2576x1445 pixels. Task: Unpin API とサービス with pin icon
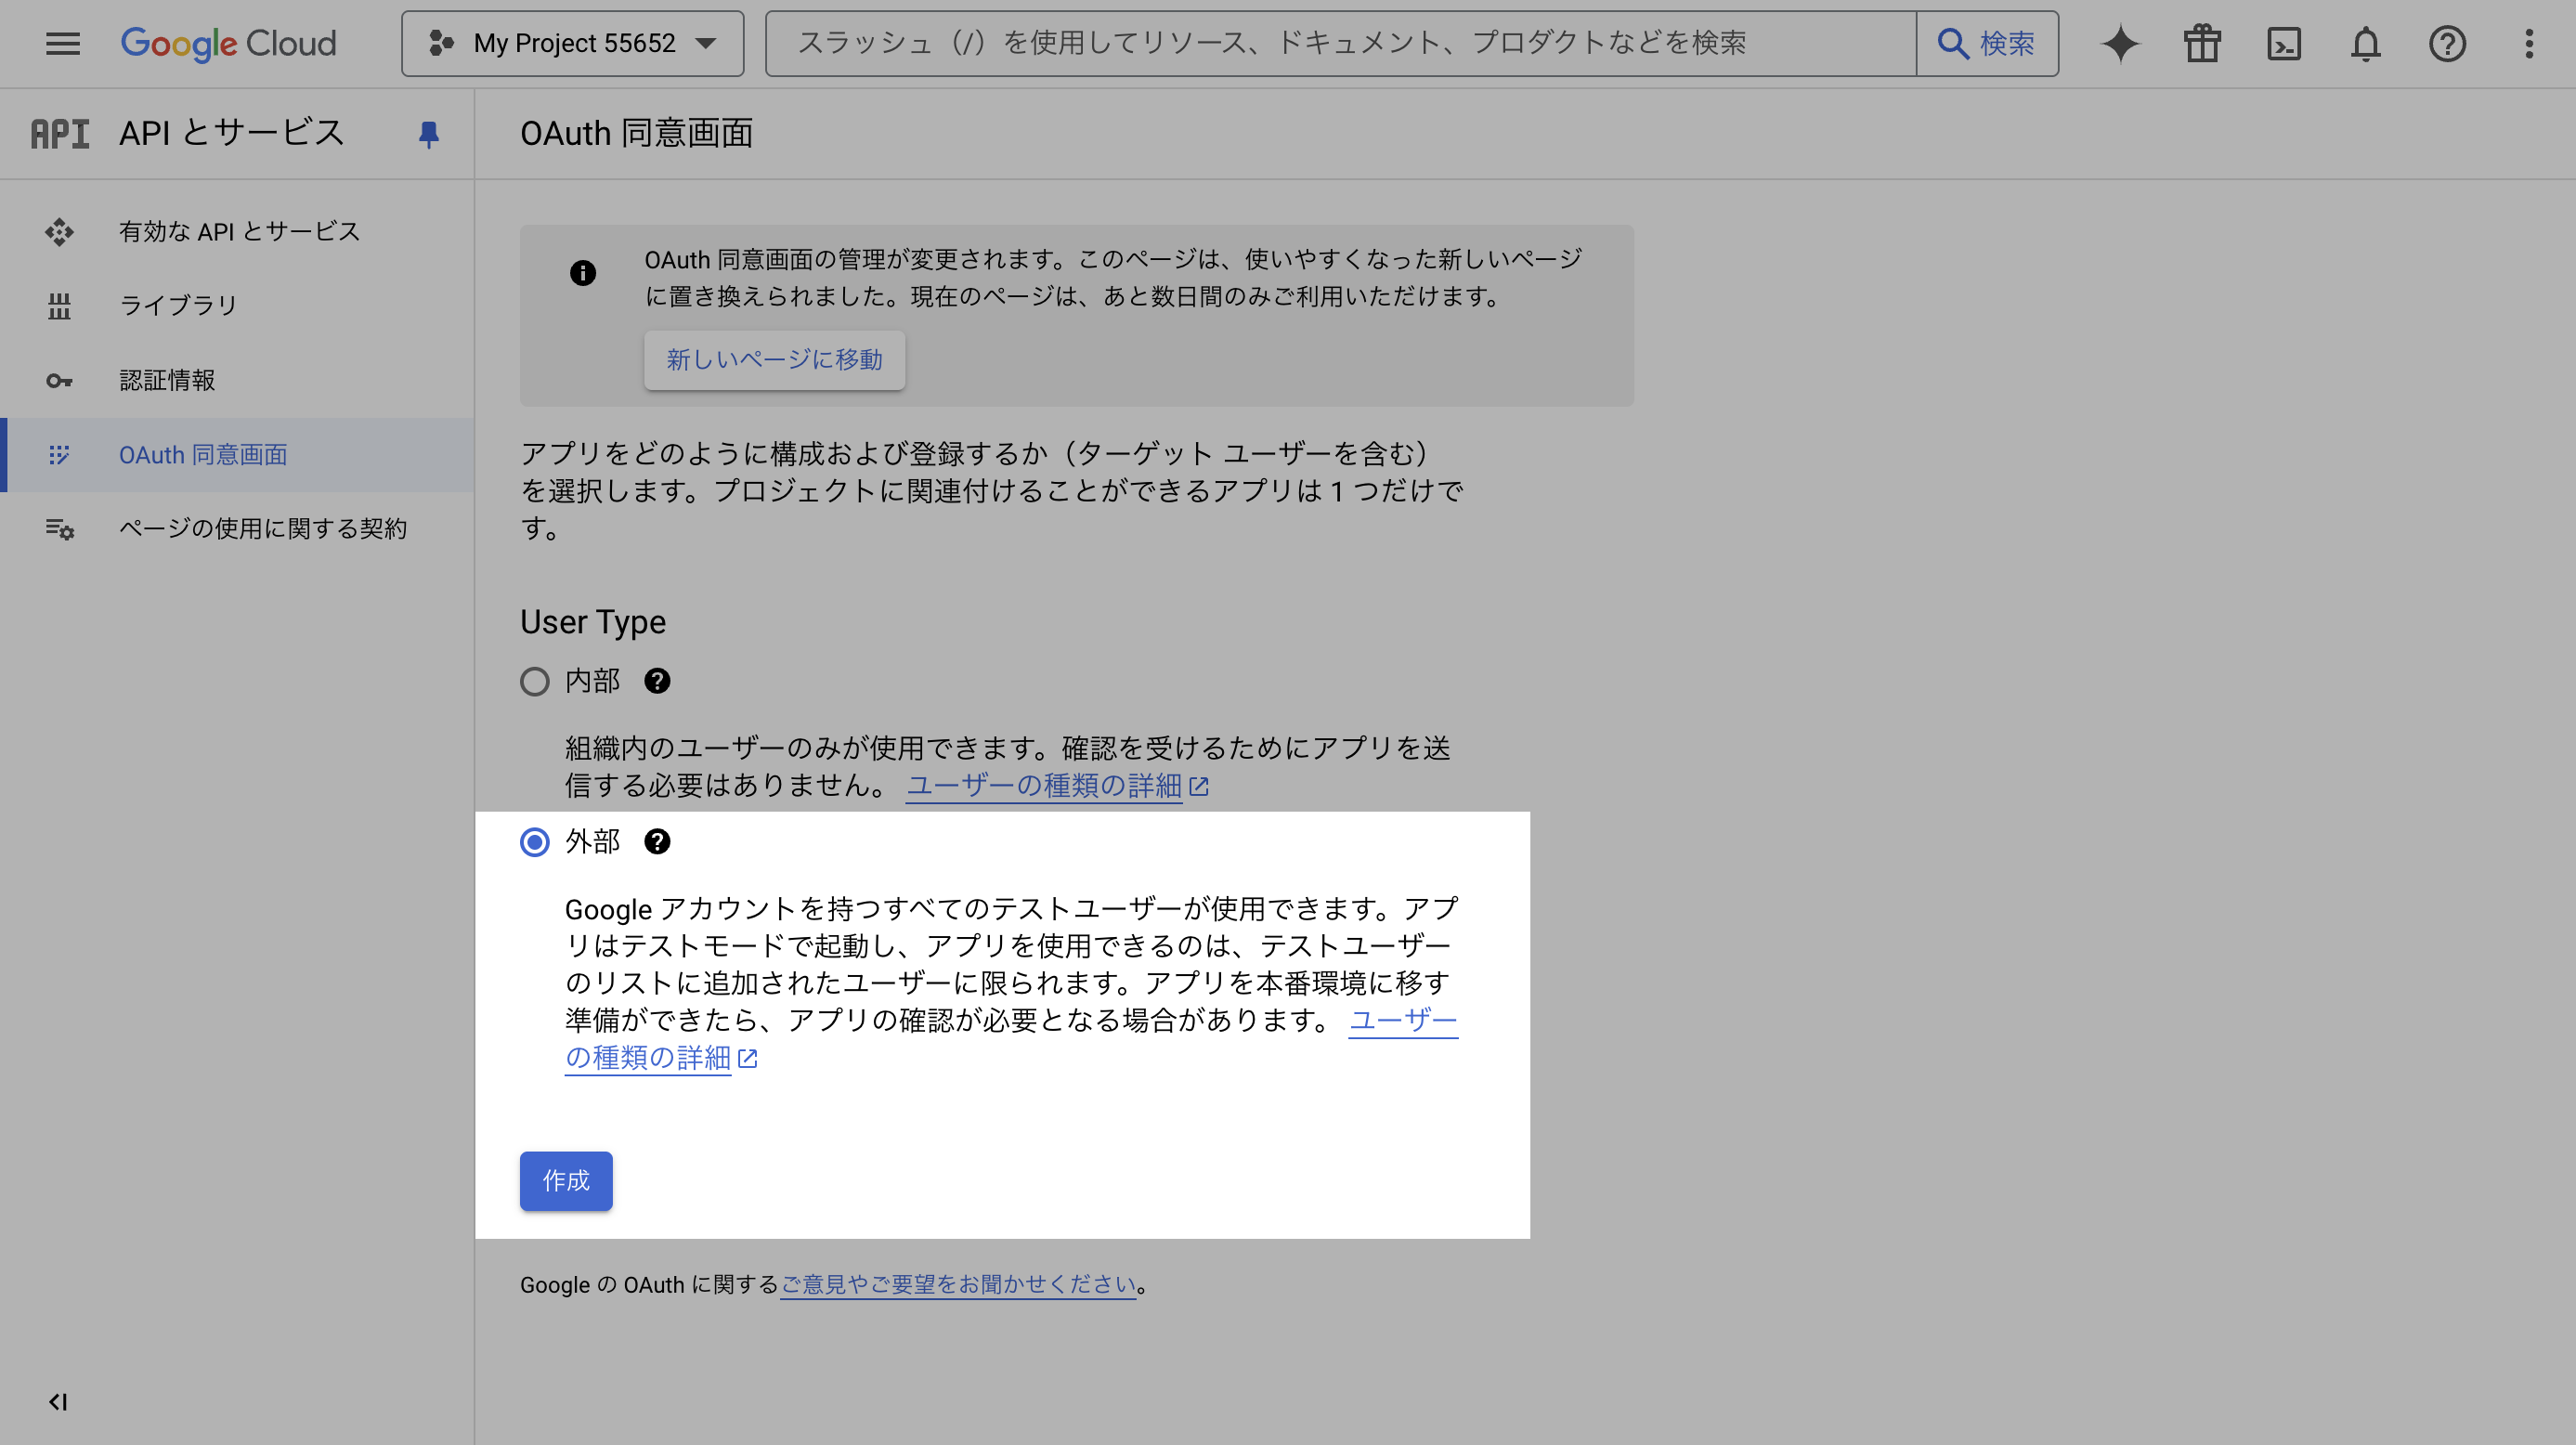(x=429, y=133)
